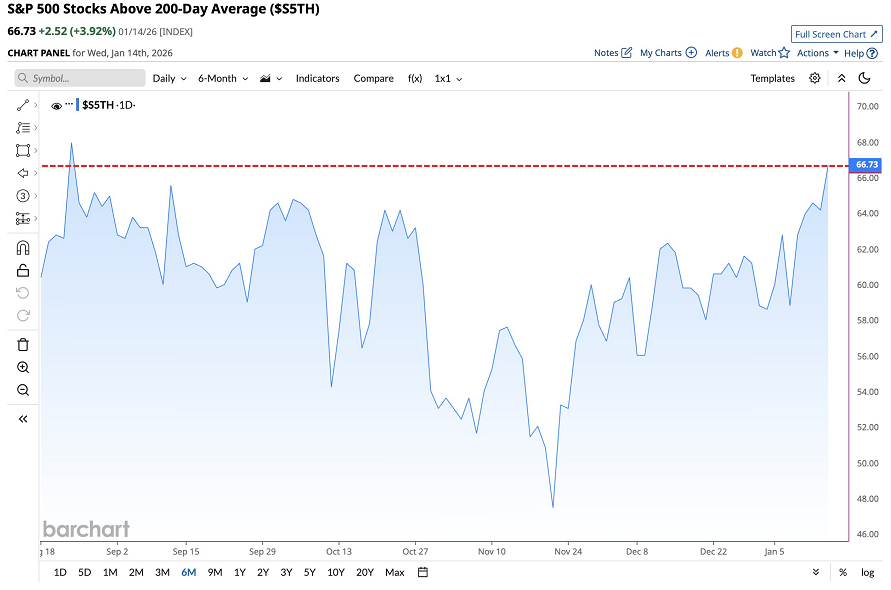The width and height of the screenshot is (891, 590).
Task: Select the Max time range
Action: 395,572
